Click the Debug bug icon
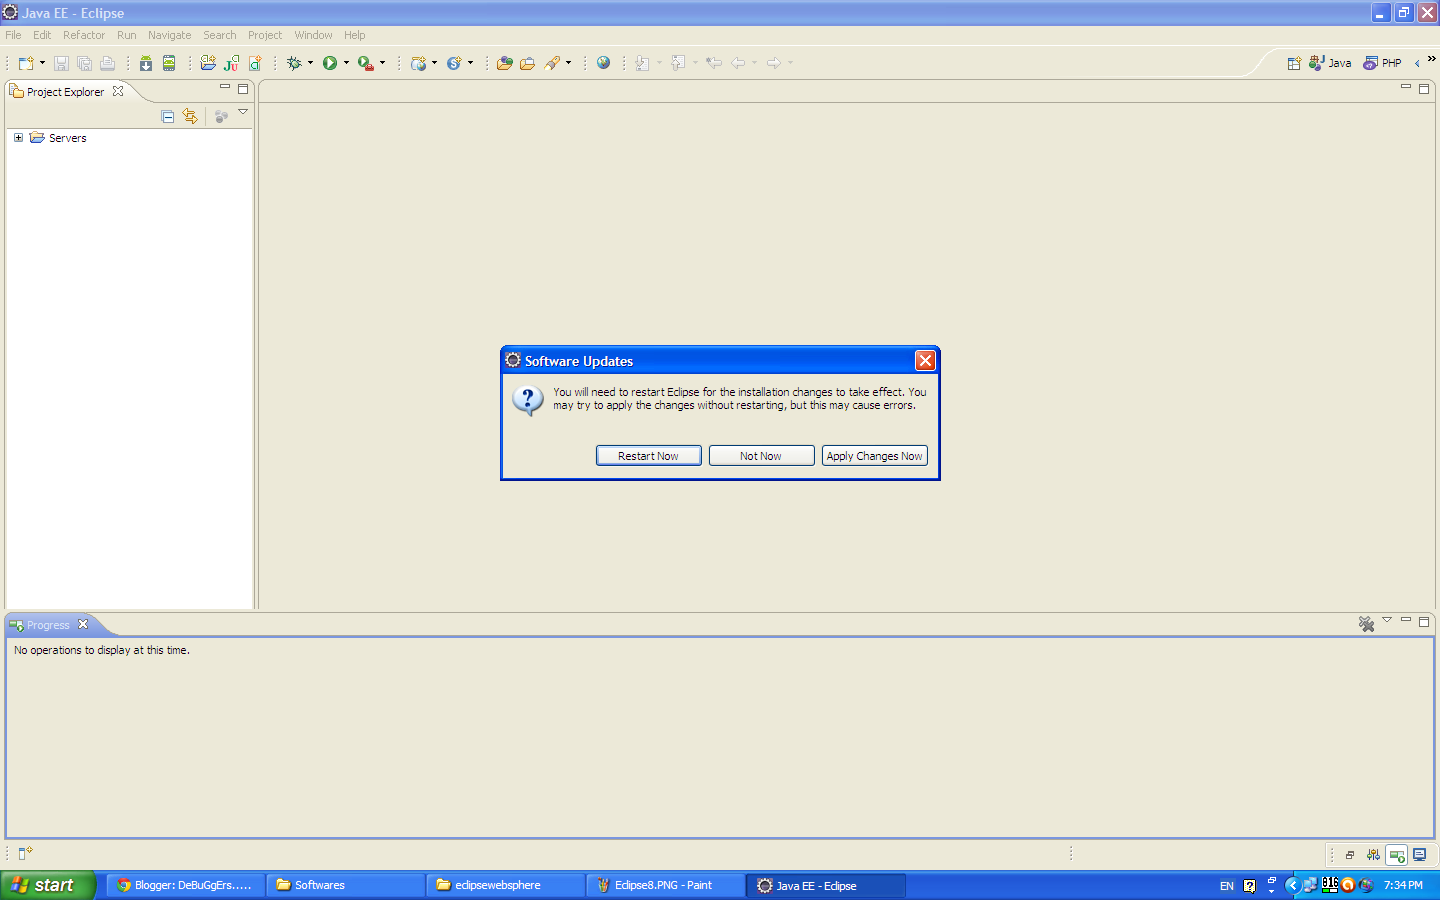The height and width of the screenshot is (900, 1440). click(294, 63)
